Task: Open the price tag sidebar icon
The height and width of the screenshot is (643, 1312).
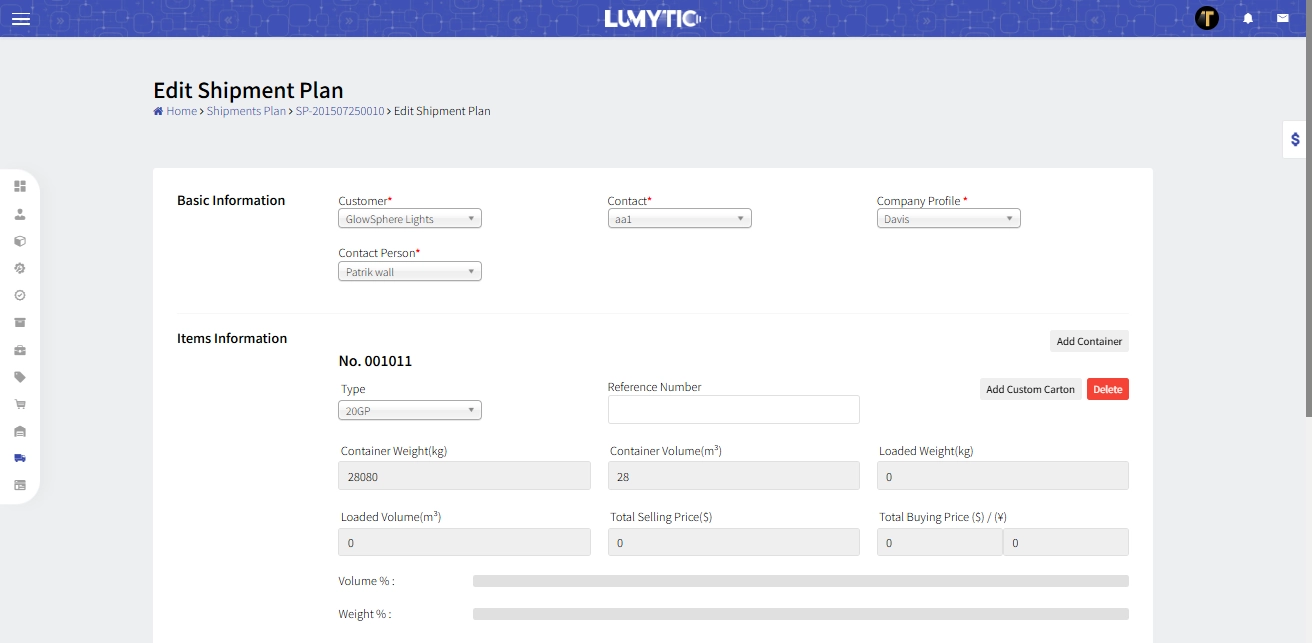Action: coord(20,377)
